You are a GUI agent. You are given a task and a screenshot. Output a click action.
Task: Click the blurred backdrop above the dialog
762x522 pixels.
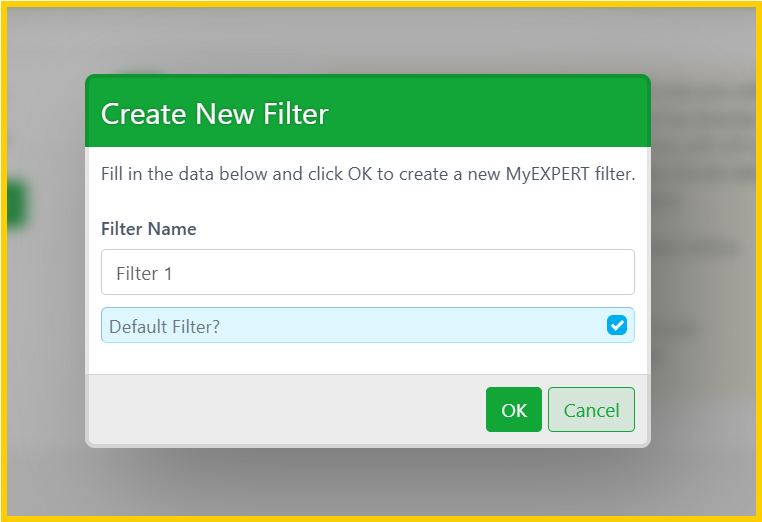coord(380,40)
